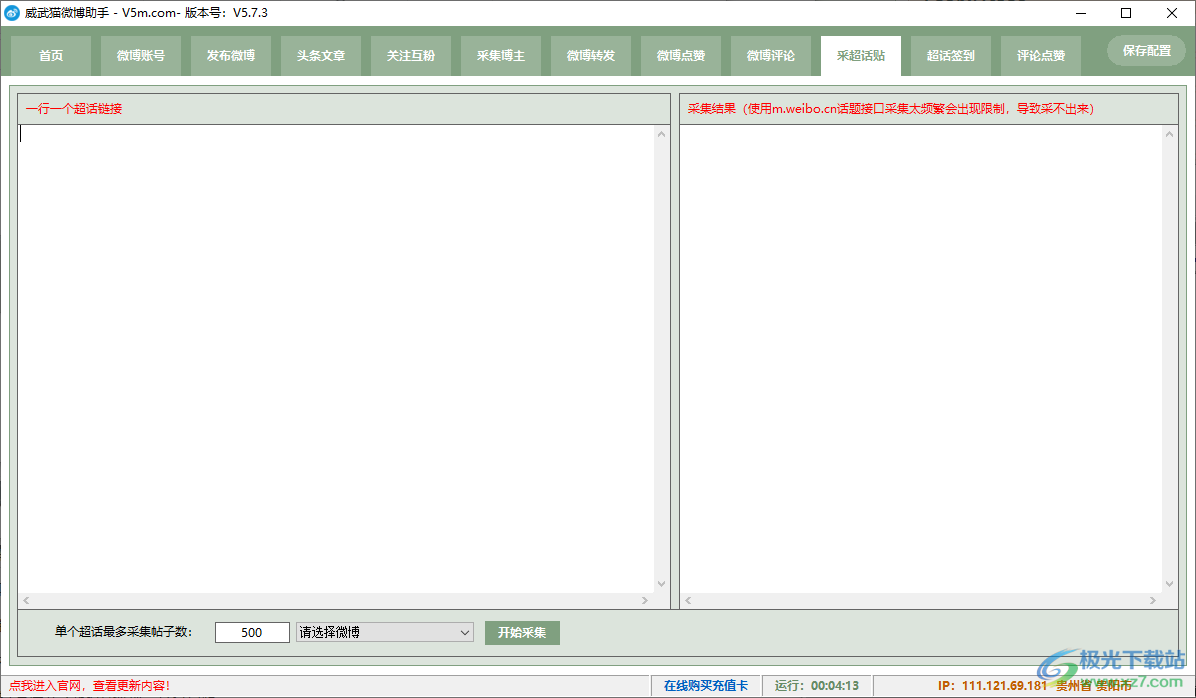This screenshot has width=1196, height=698.
Task: Open the 发布微博 tab
Action: (231, 56)
